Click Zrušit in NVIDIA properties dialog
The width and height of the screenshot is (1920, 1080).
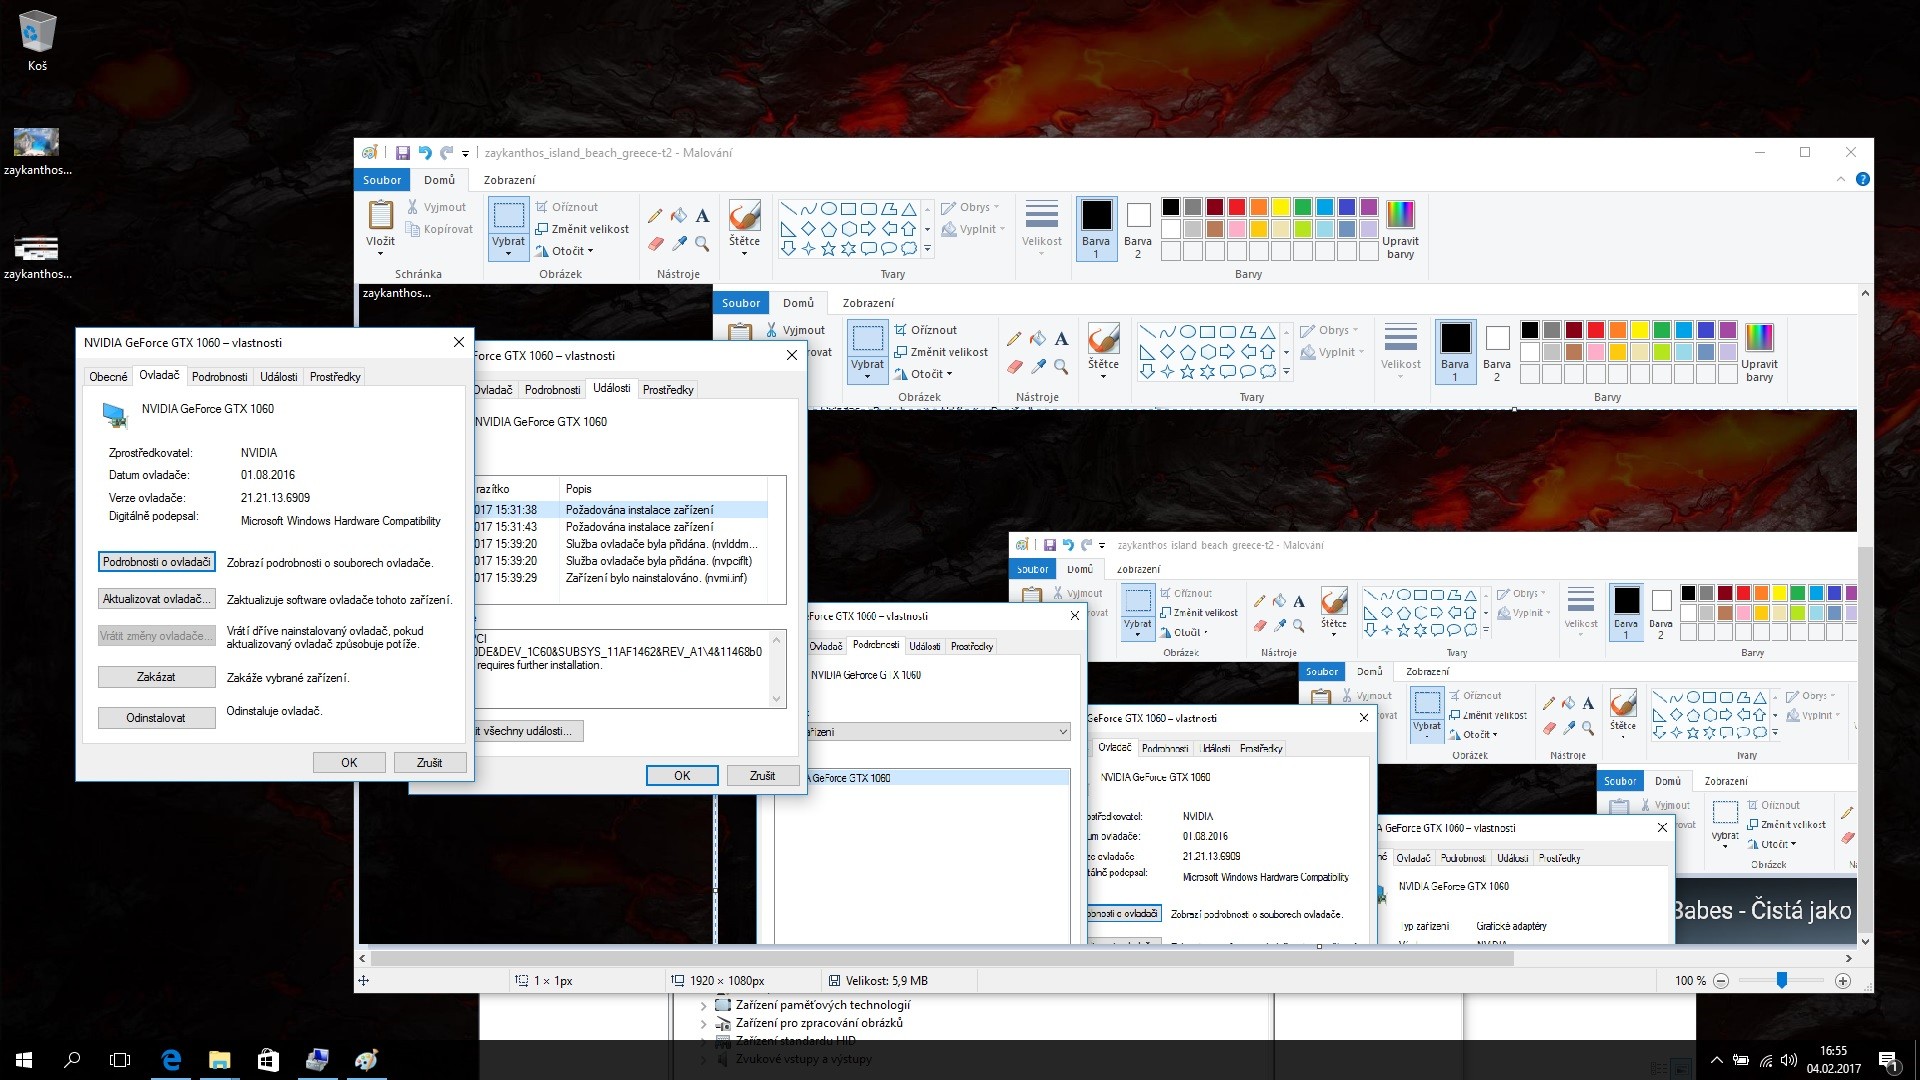click(430, 762)
